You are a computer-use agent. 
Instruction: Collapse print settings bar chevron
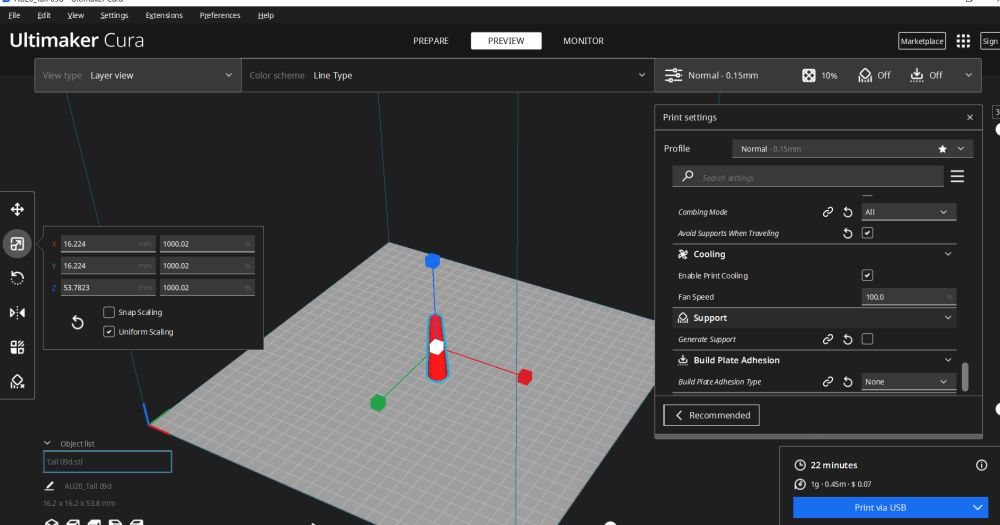(968, 75)
